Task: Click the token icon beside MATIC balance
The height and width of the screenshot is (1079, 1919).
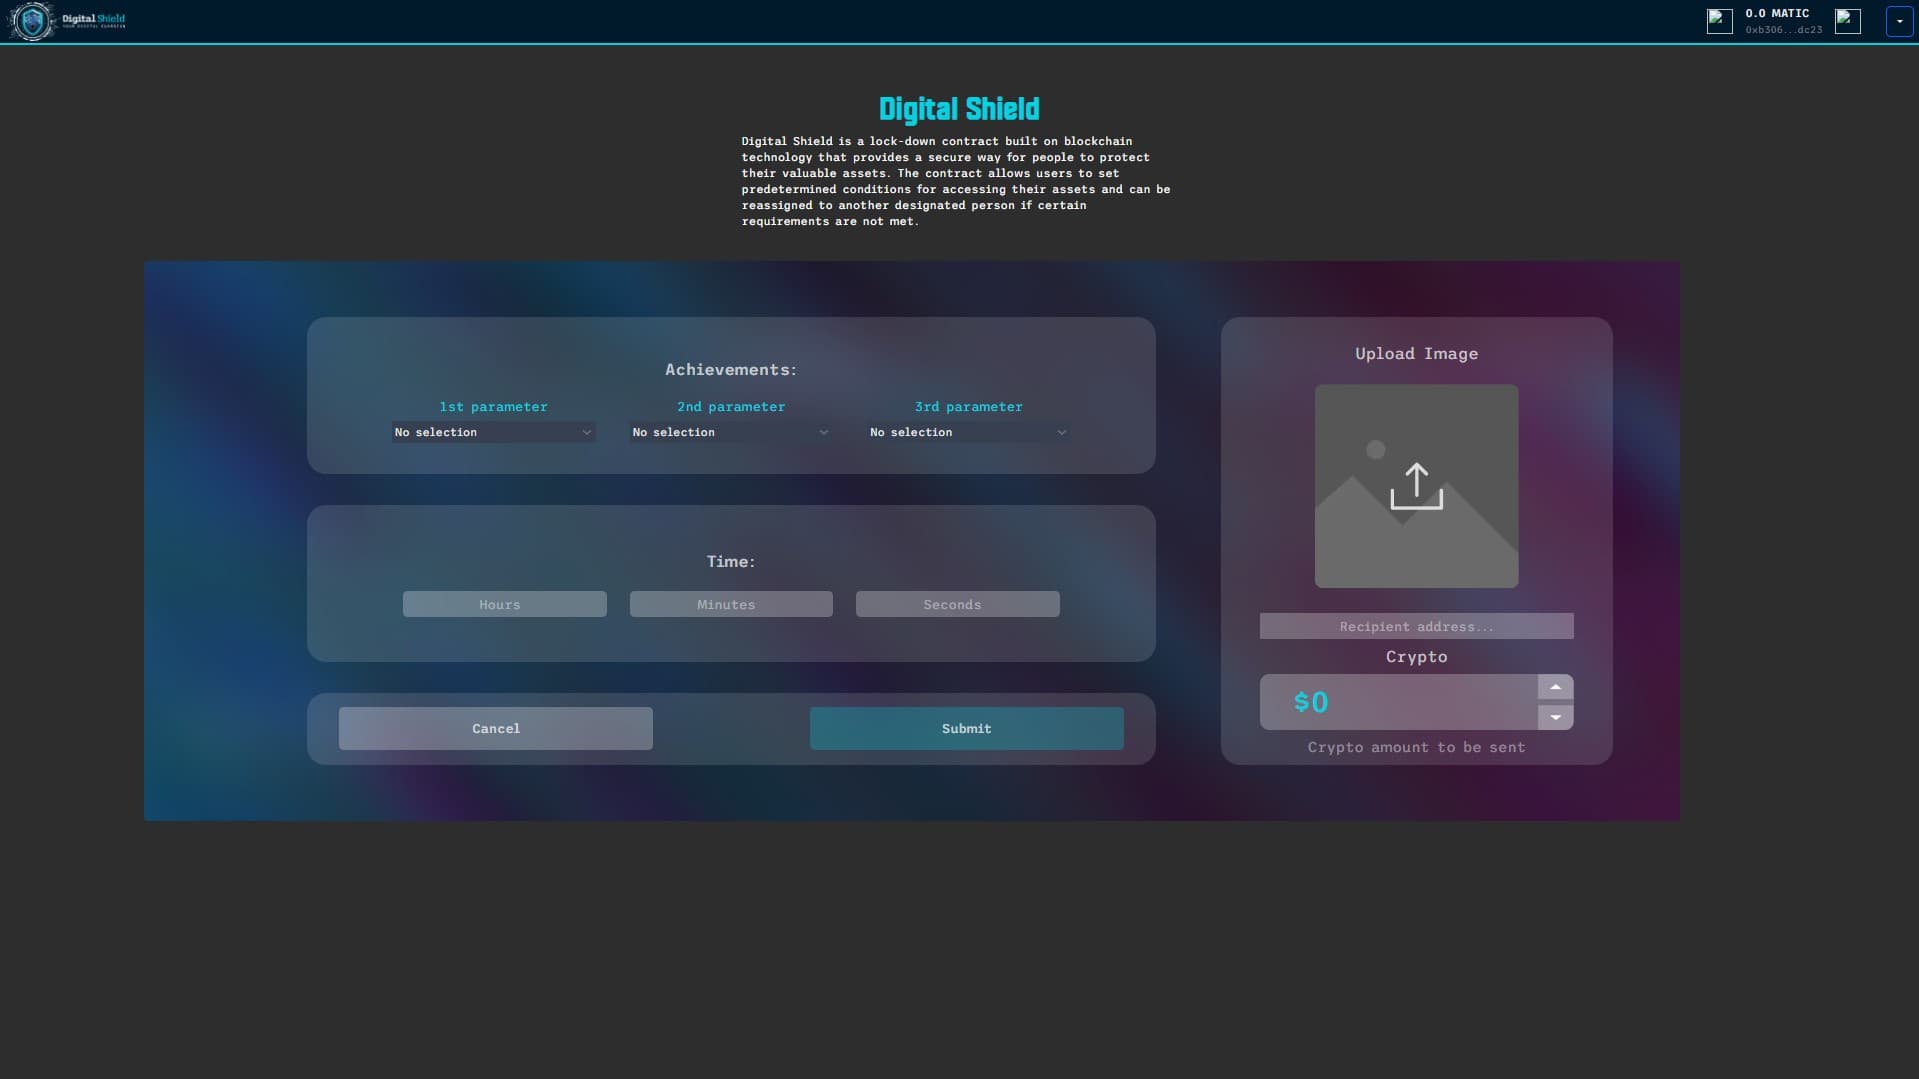Action: pyautogui.click(x=1719, y=21)
